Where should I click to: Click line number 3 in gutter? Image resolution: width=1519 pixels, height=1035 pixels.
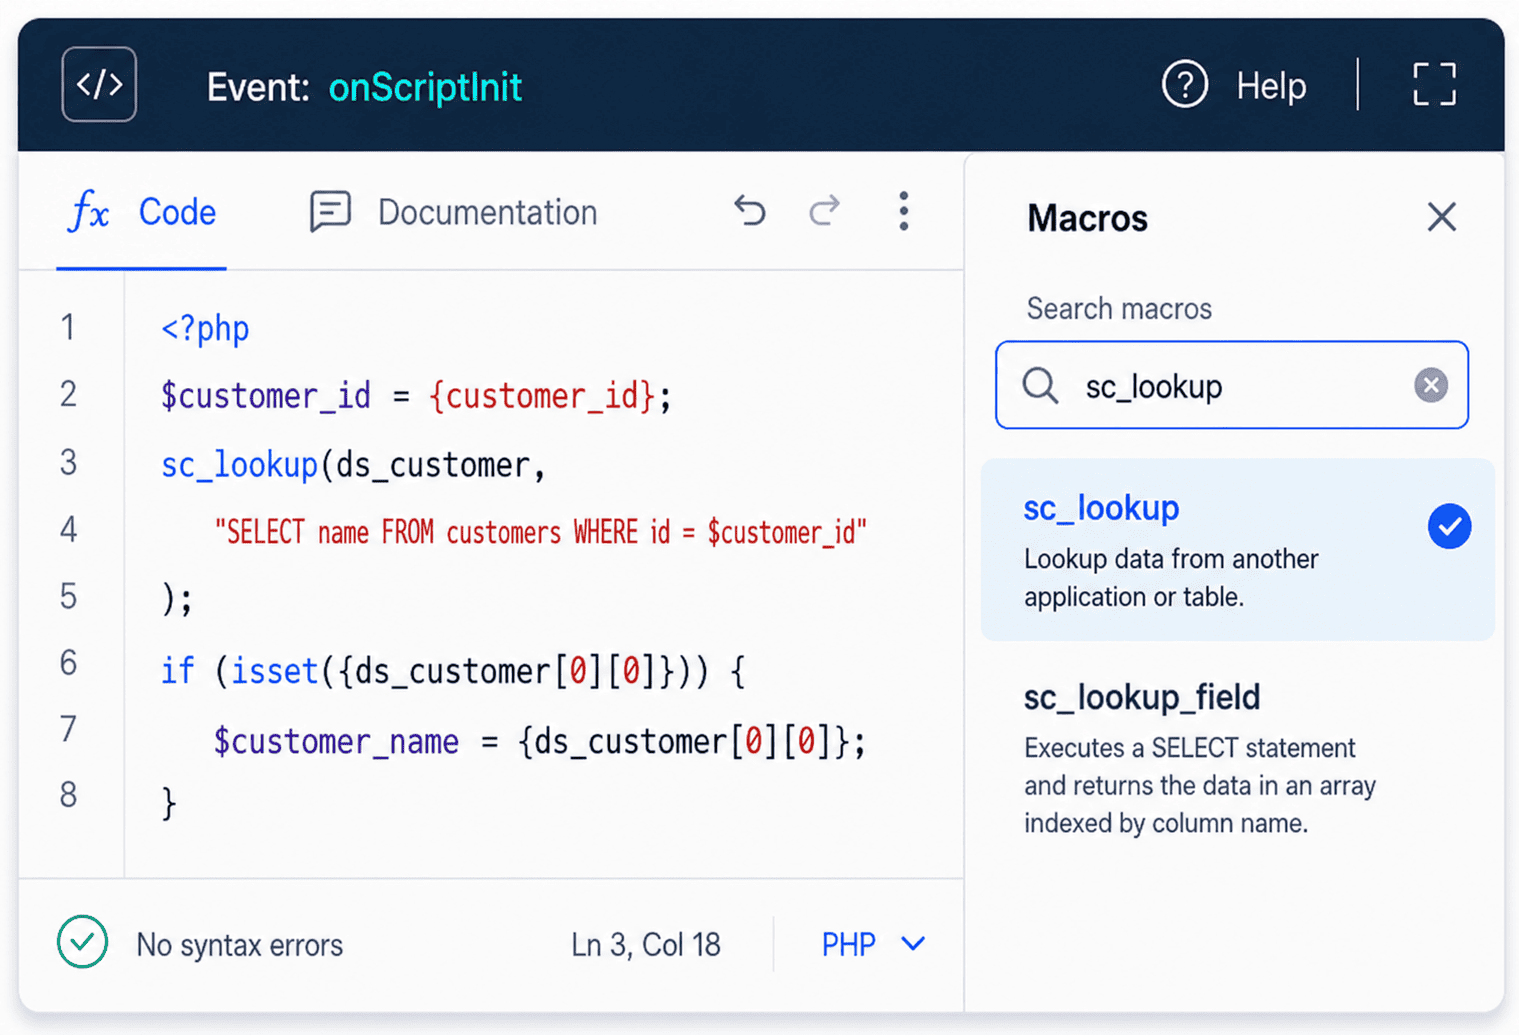[68, 462]
